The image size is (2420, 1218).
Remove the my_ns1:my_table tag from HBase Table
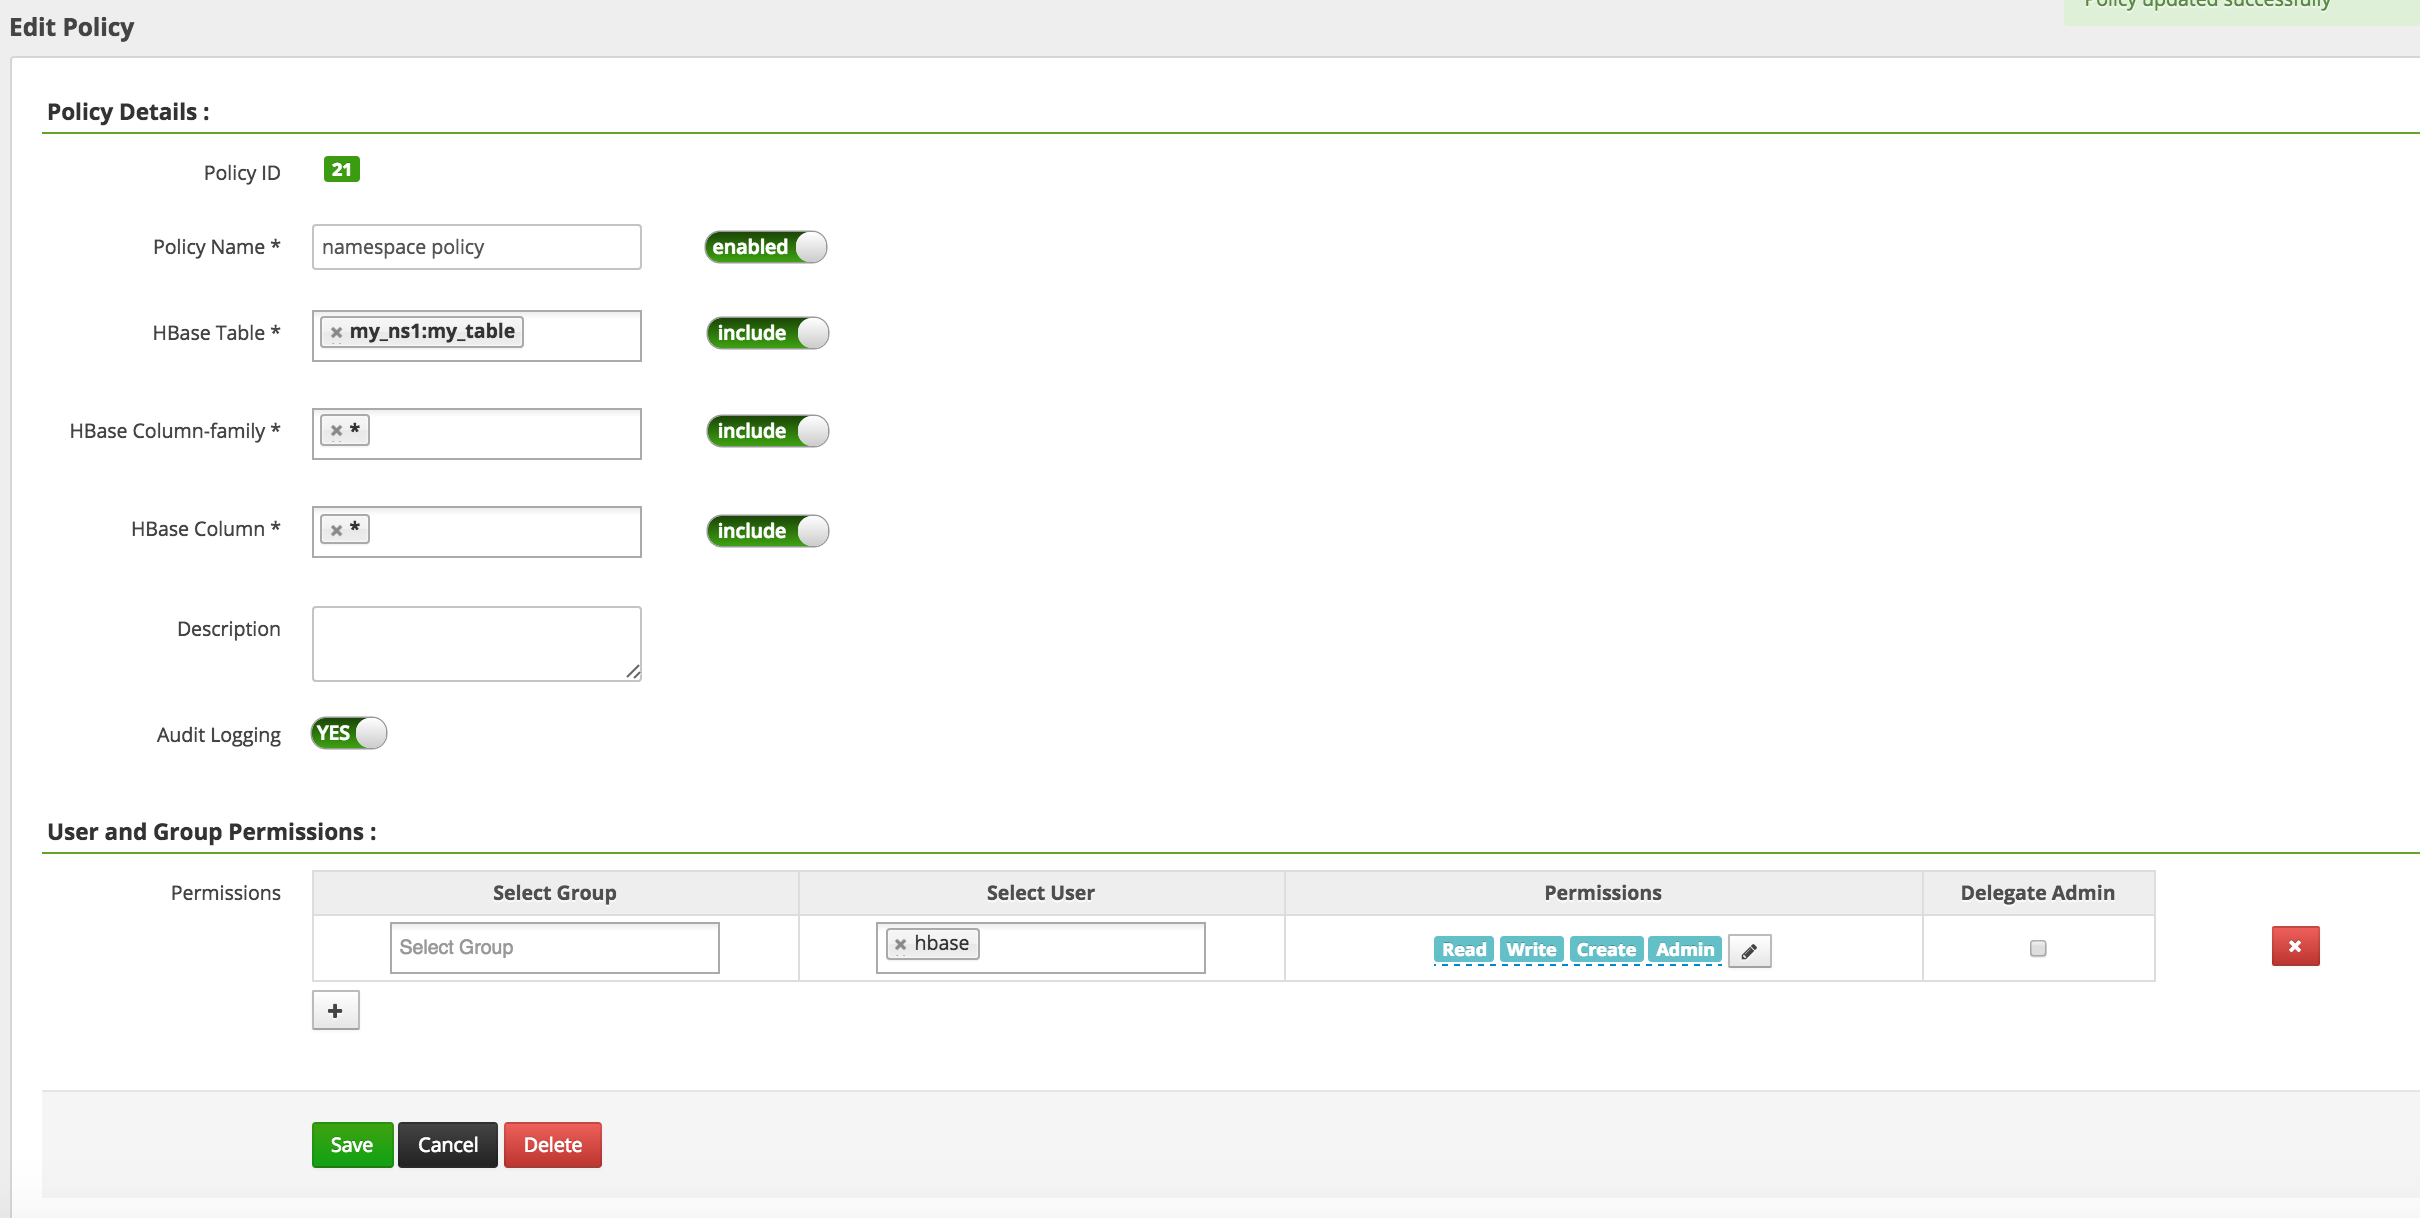pos(339,330)
